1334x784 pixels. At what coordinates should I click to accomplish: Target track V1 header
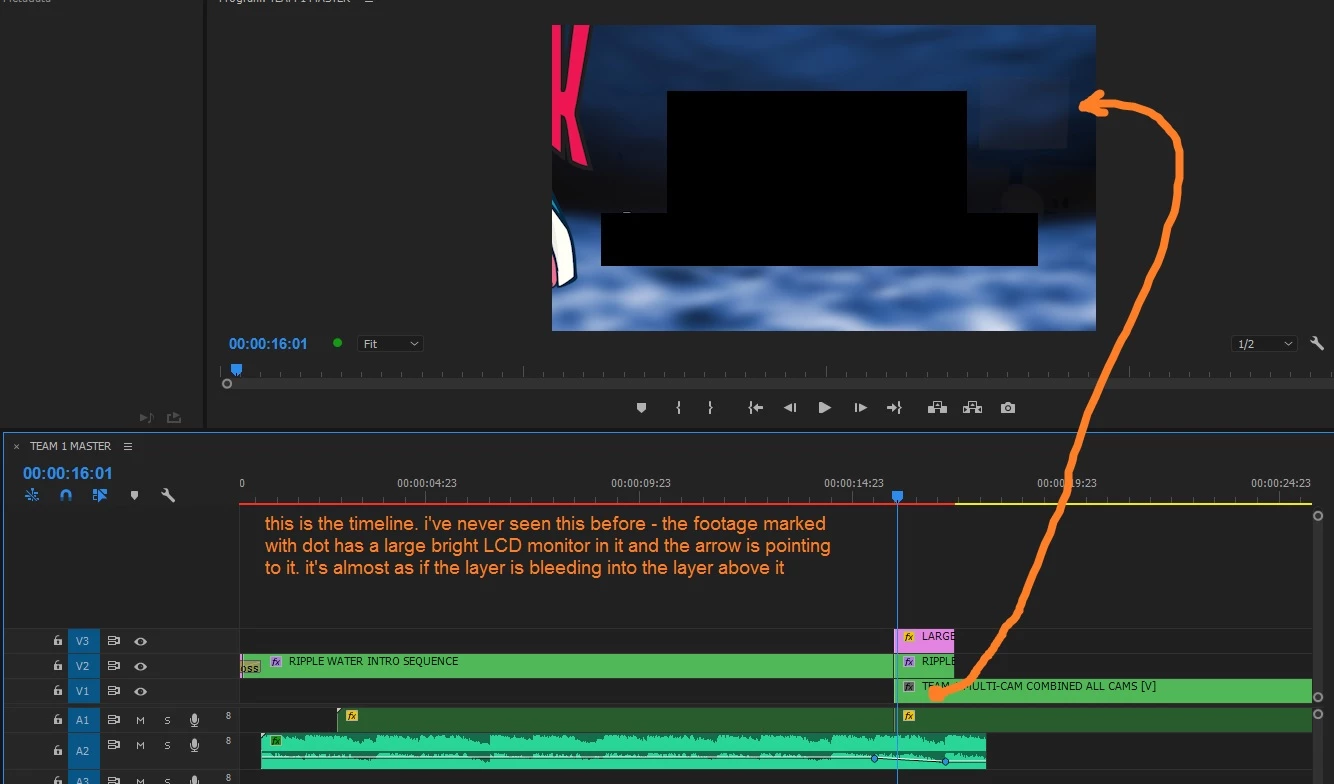click(x=83, y=691)
